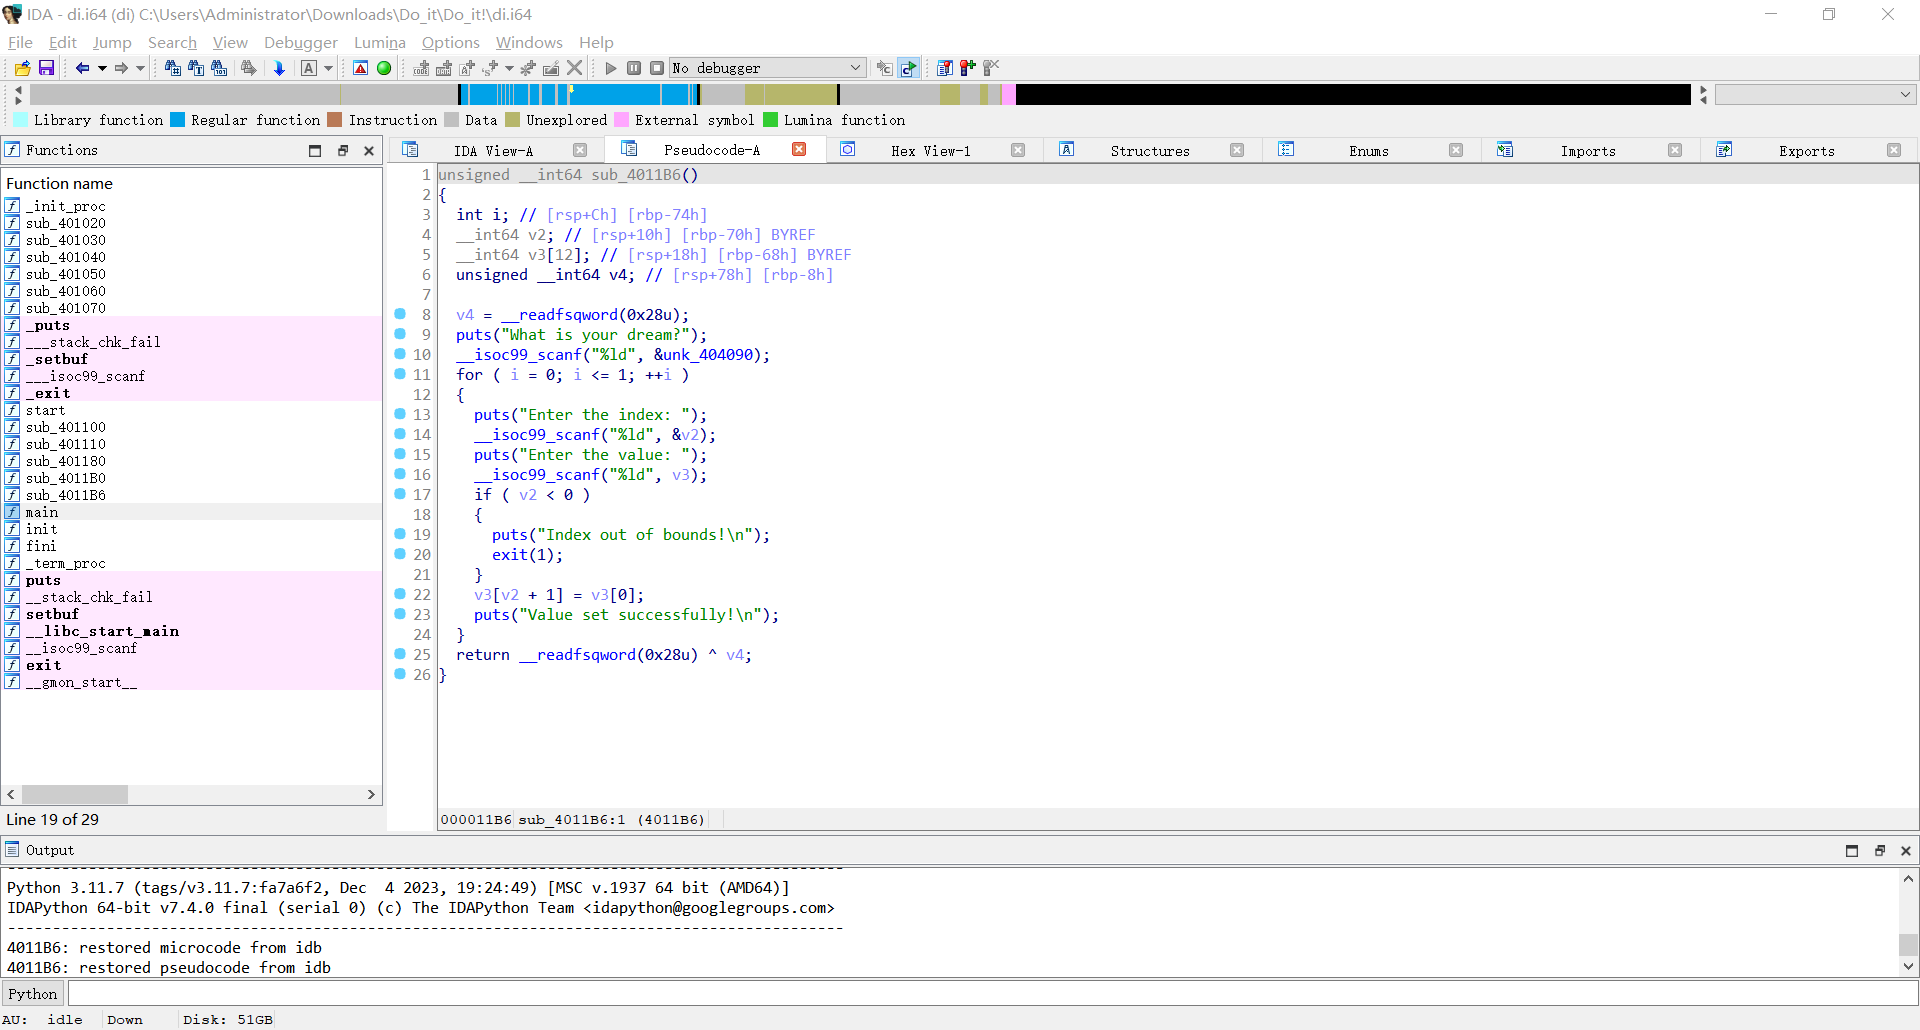
Task: Click the blue list window toolbar icon
Action: (x=944, y=68)
